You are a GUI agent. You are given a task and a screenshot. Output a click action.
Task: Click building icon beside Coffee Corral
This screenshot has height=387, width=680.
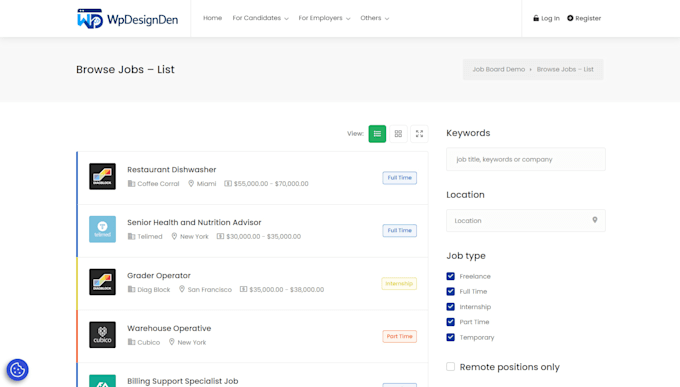[131, 184]
